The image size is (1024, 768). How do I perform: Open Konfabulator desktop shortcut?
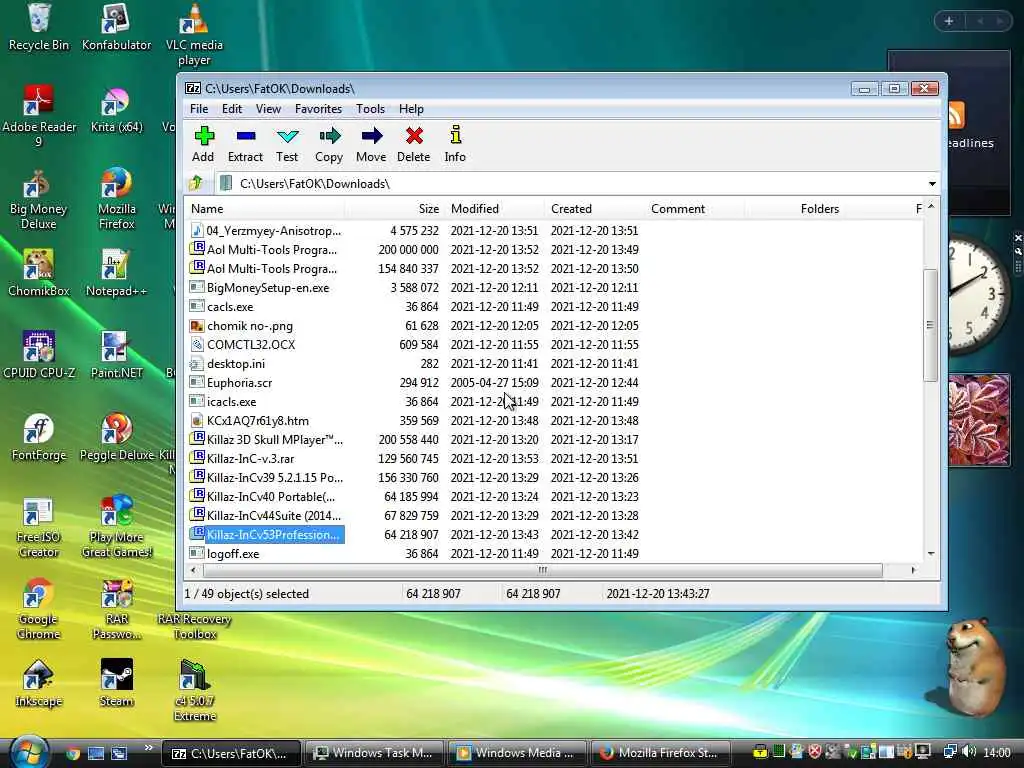(x=116, y=27)
